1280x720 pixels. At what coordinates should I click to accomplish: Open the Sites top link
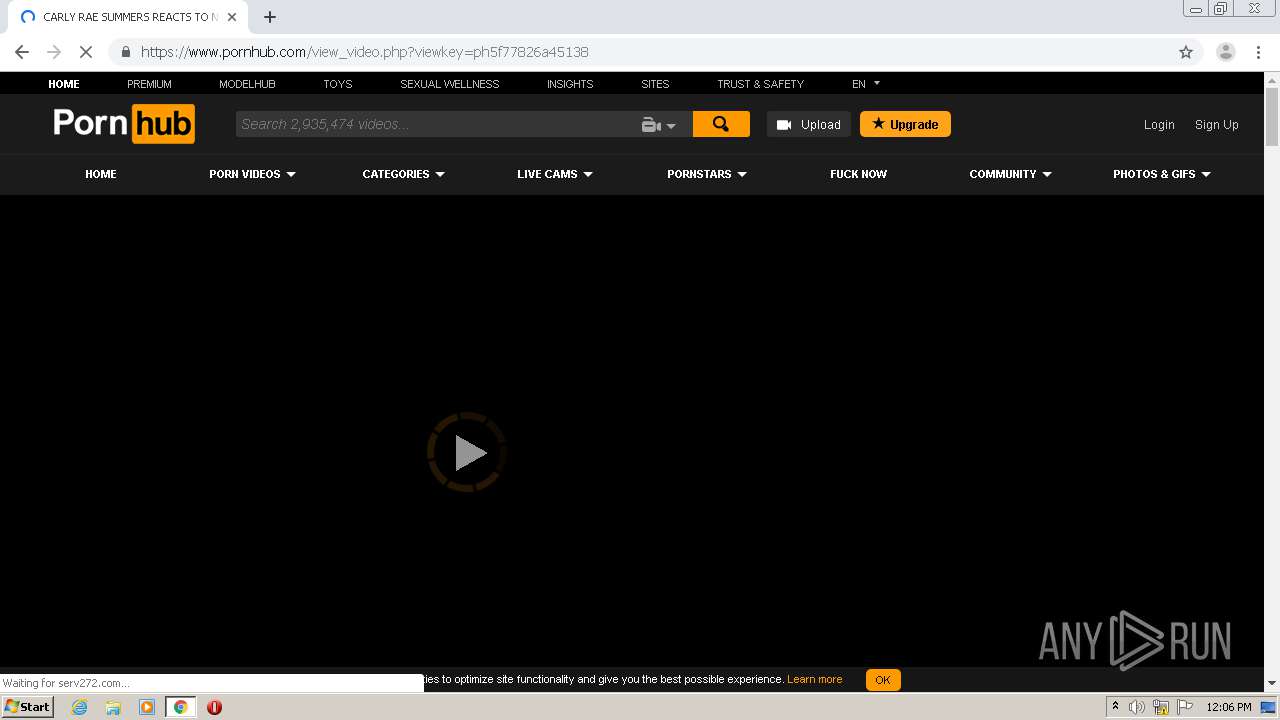coord(655,84)
